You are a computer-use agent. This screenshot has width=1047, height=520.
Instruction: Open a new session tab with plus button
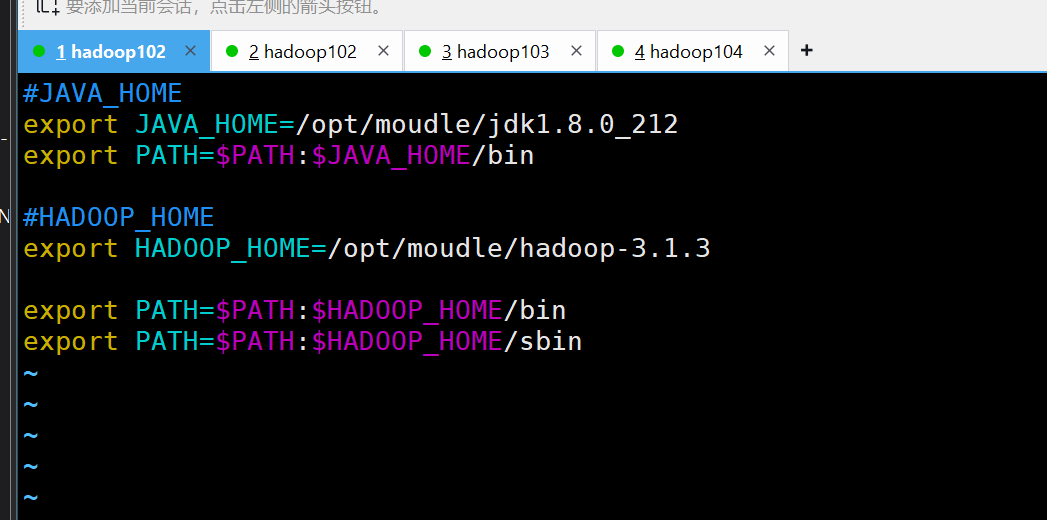click(807, 50)
